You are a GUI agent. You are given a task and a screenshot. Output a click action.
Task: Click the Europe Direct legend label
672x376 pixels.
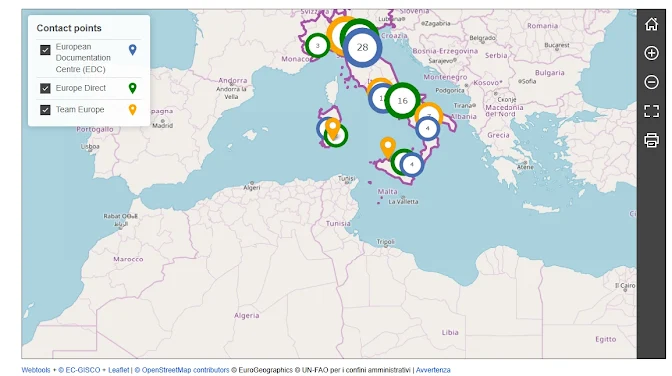(81, 88)
